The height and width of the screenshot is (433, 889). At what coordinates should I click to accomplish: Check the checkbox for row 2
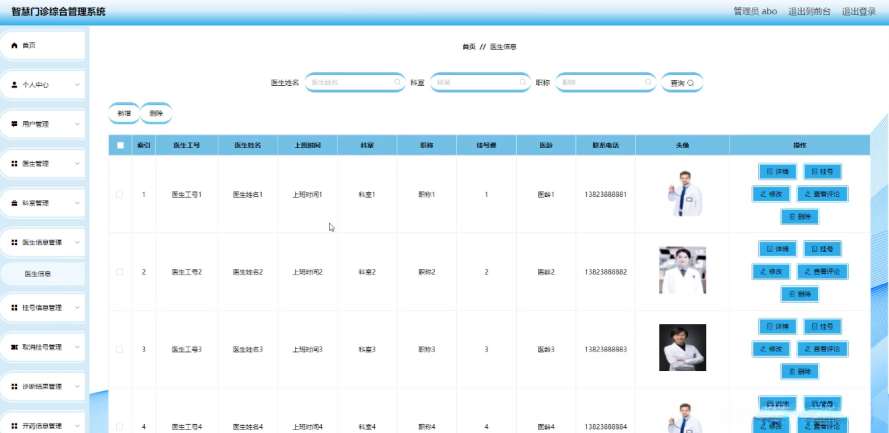point(120,272)
